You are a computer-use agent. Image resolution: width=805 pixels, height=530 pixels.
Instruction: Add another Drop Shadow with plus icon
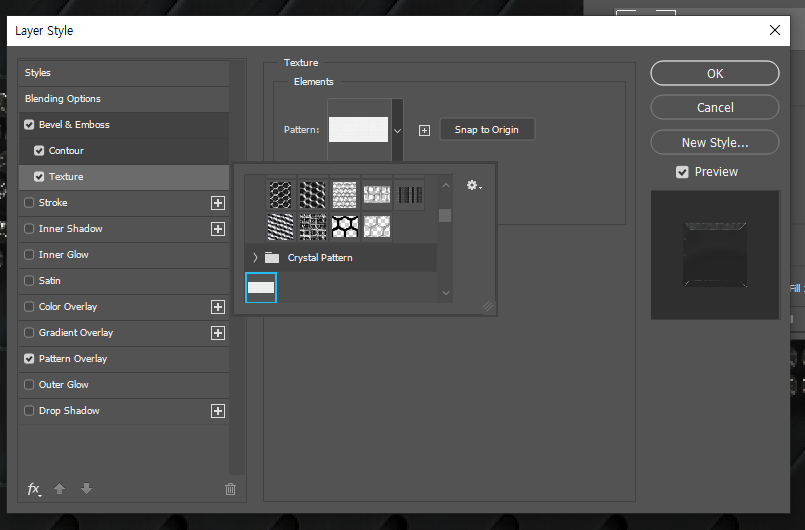218,411
